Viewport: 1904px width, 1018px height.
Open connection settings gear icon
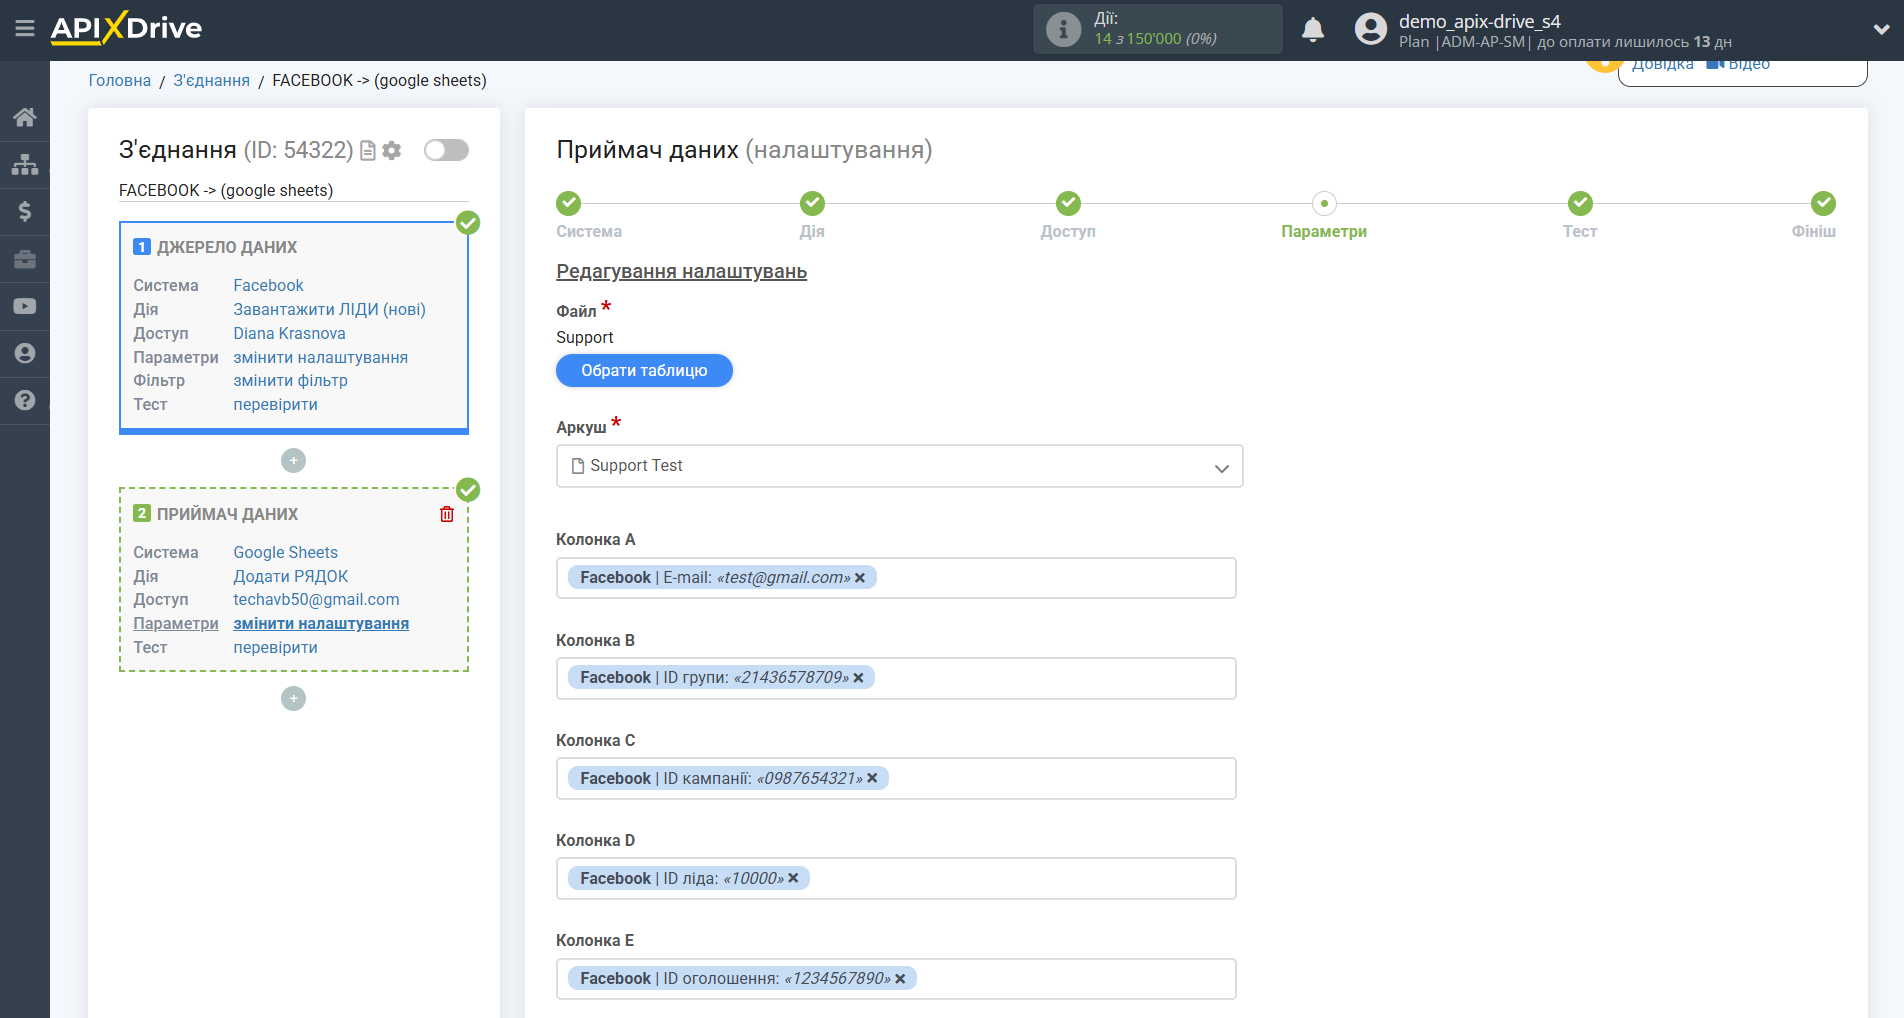click(392, 151)
